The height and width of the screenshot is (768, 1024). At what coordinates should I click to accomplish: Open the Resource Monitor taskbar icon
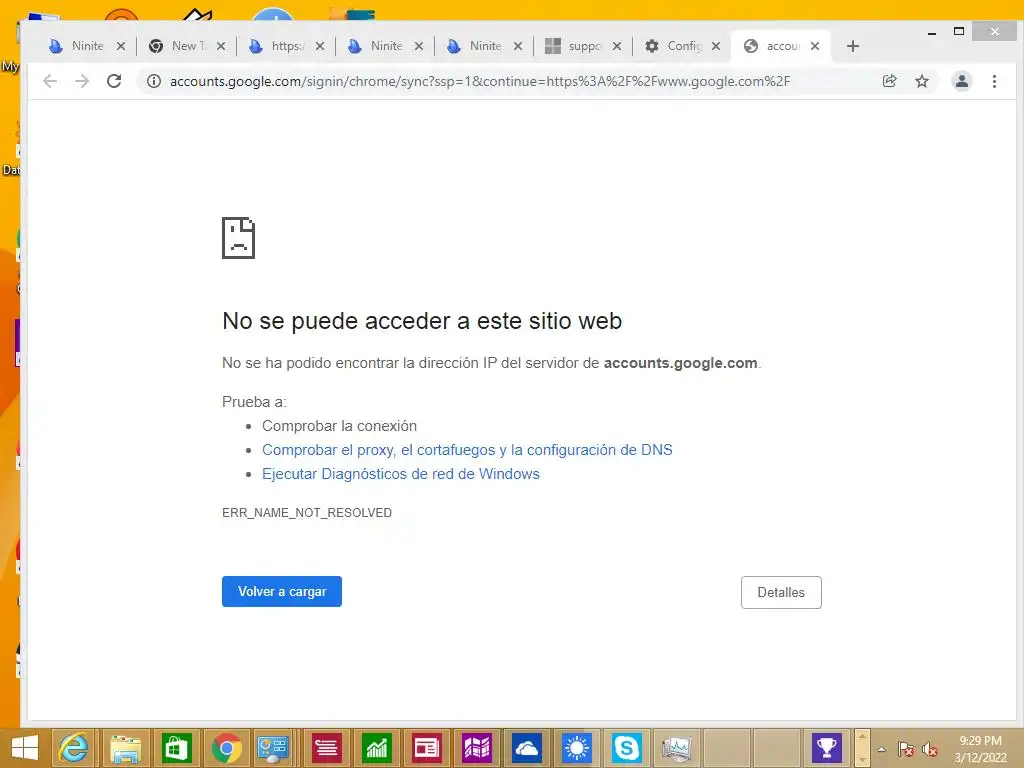(677, 748)
